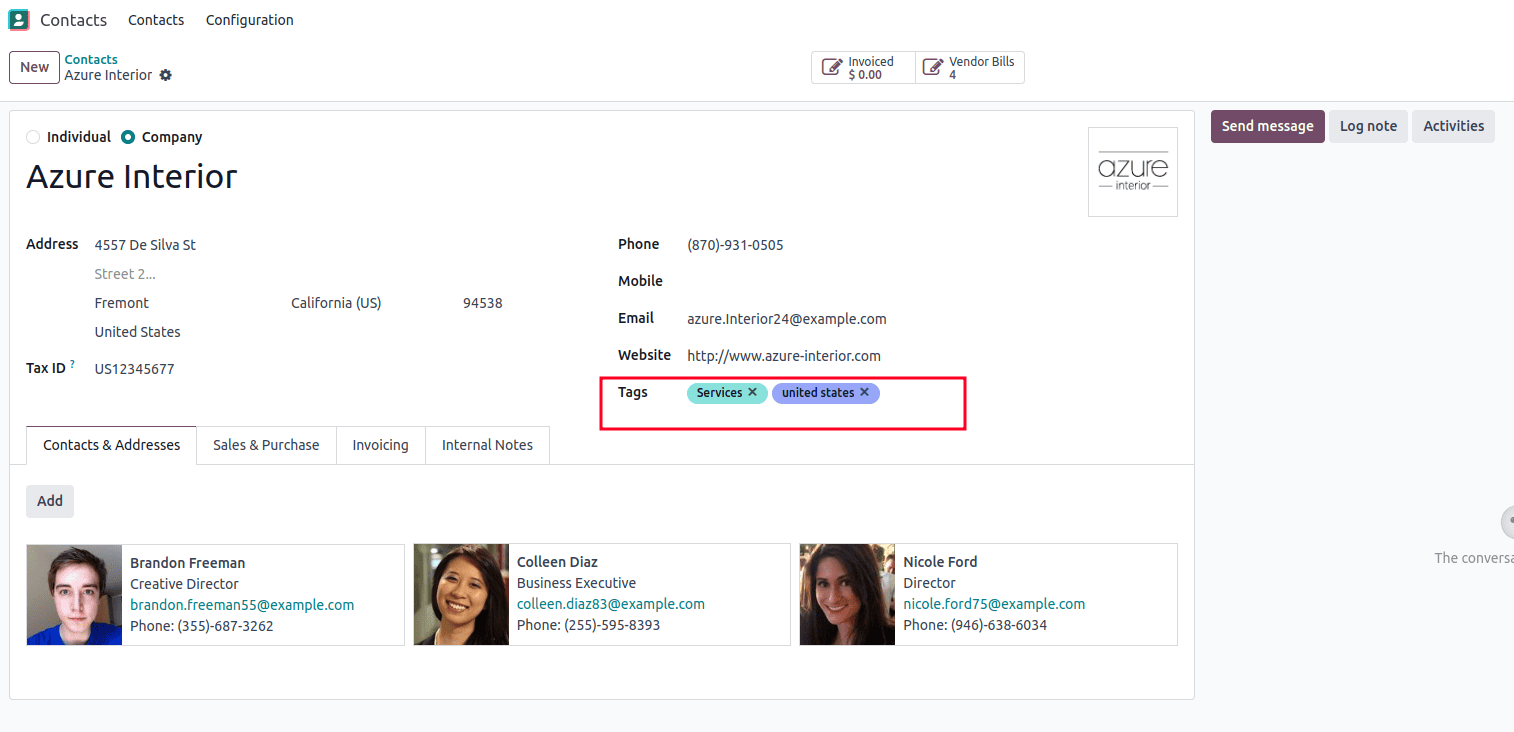Open the Invoiced stat button

pyautogui.click(x=863, y=68)
